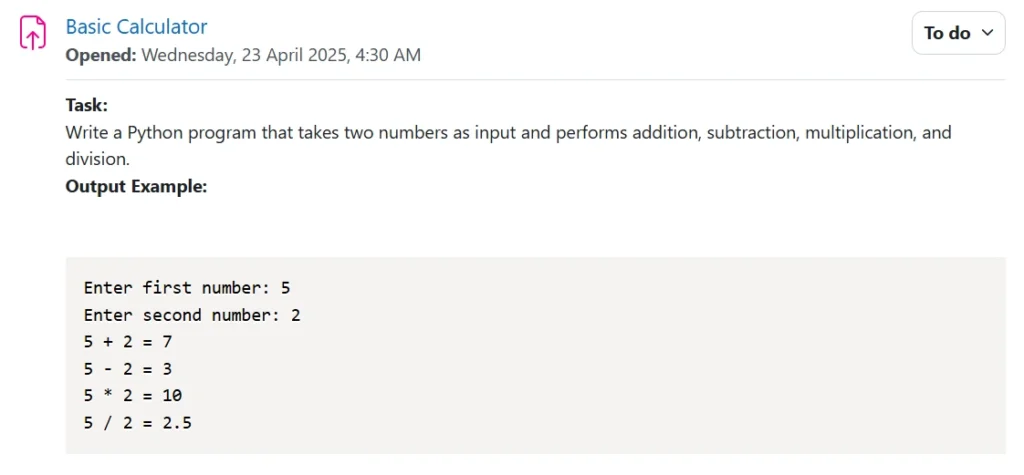Screen dimensions: 1024x475
Task: Click the code line 5 * 2 = 10
Action: [x=133, y=396]
